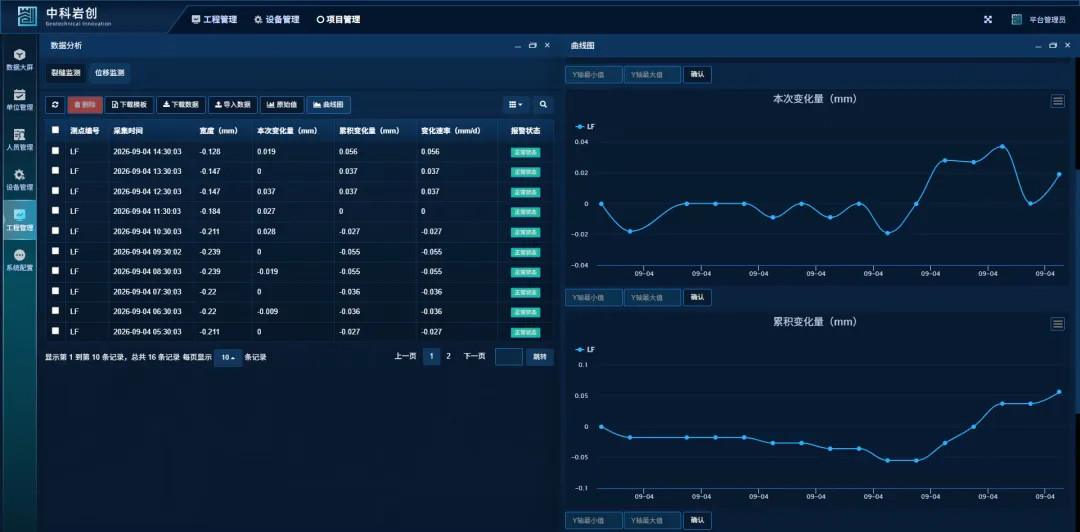Toggle fullscreen icon in top header
1080x532 pixels.
point(988,19)
